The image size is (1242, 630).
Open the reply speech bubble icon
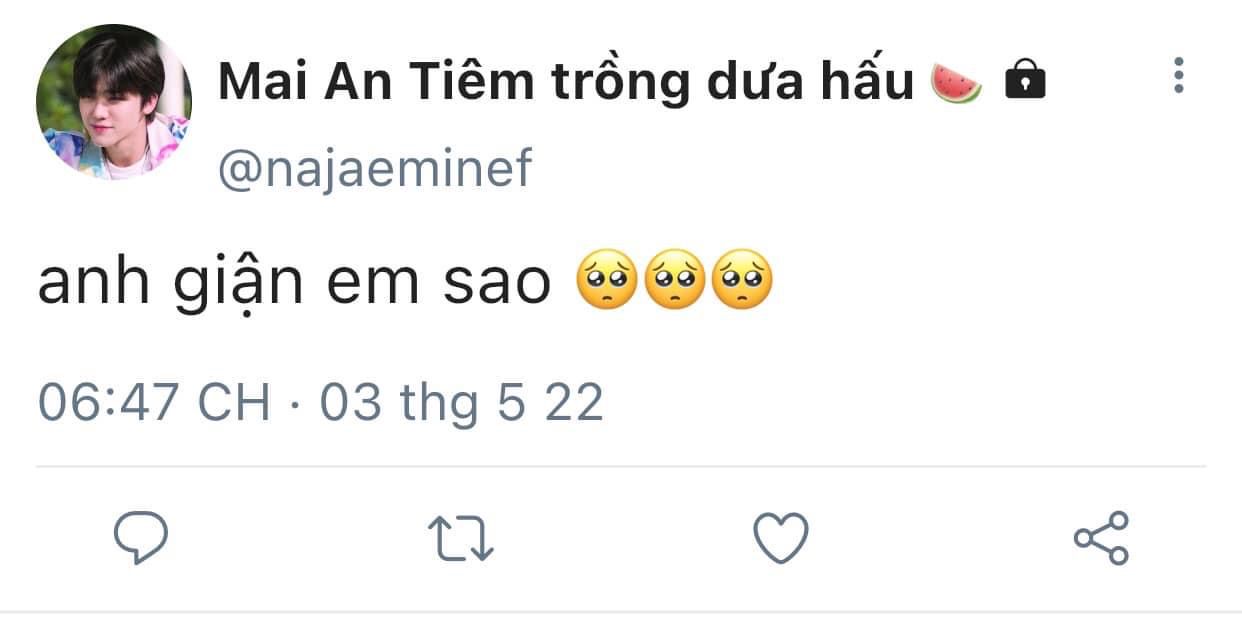click(140, 539)
